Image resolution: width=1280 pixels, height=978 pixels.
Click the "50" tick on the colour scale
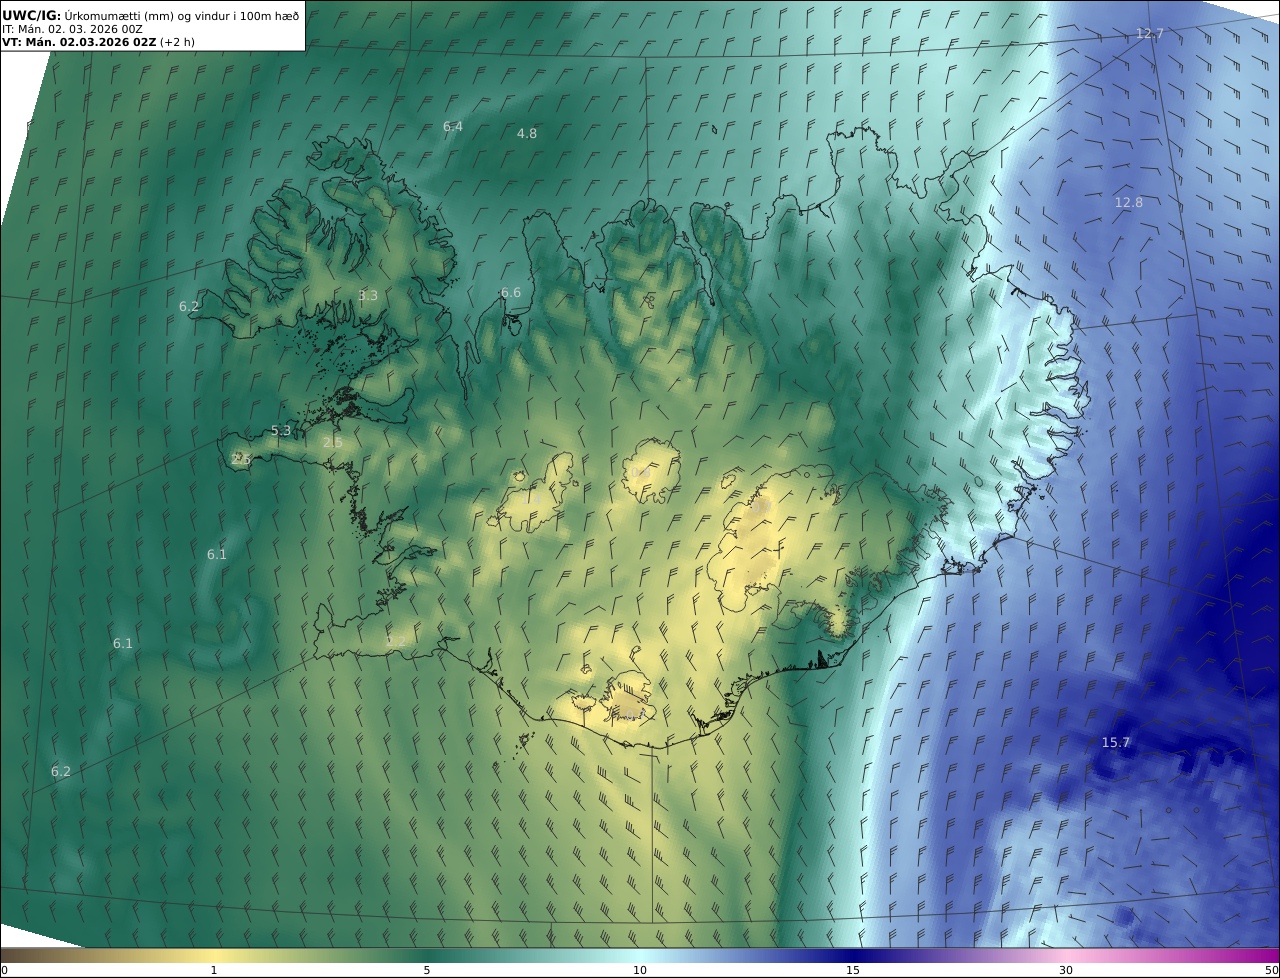point(1271,970)
